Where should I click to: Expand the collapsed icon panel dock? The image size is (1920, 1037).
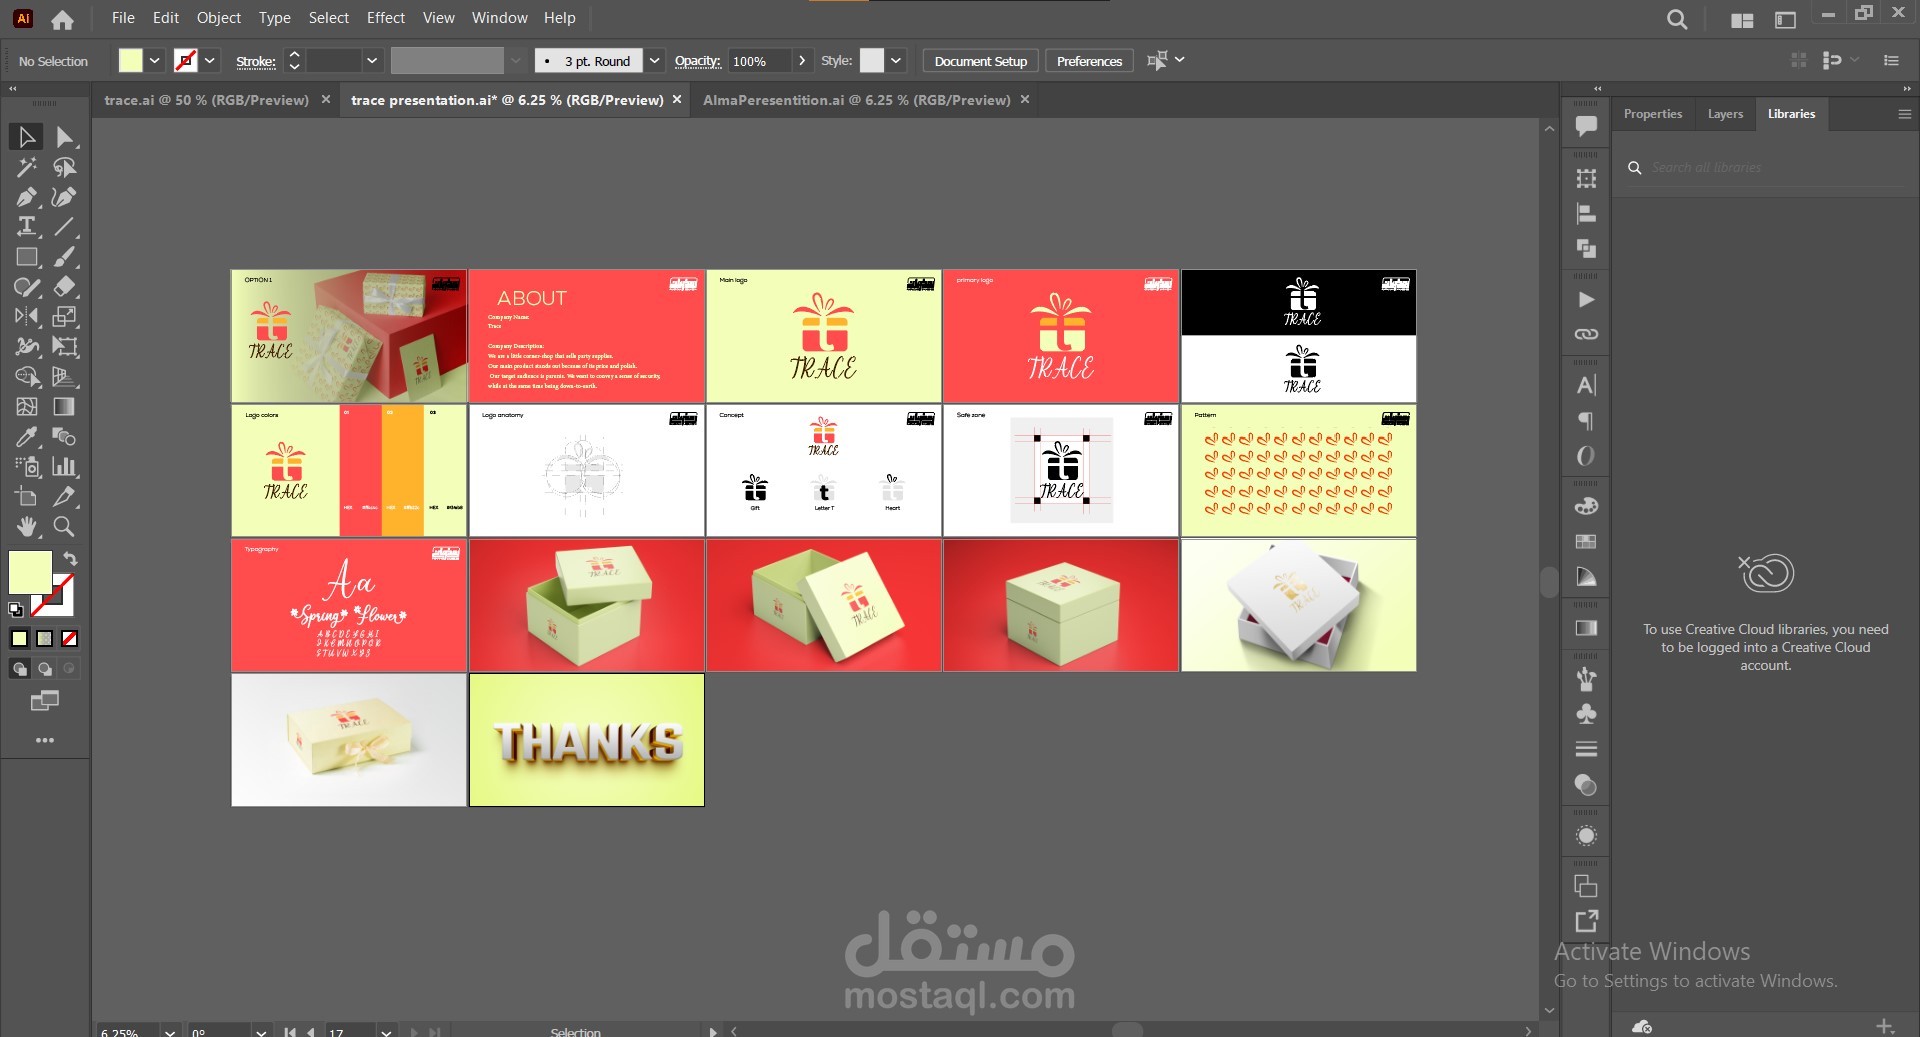1597,89
